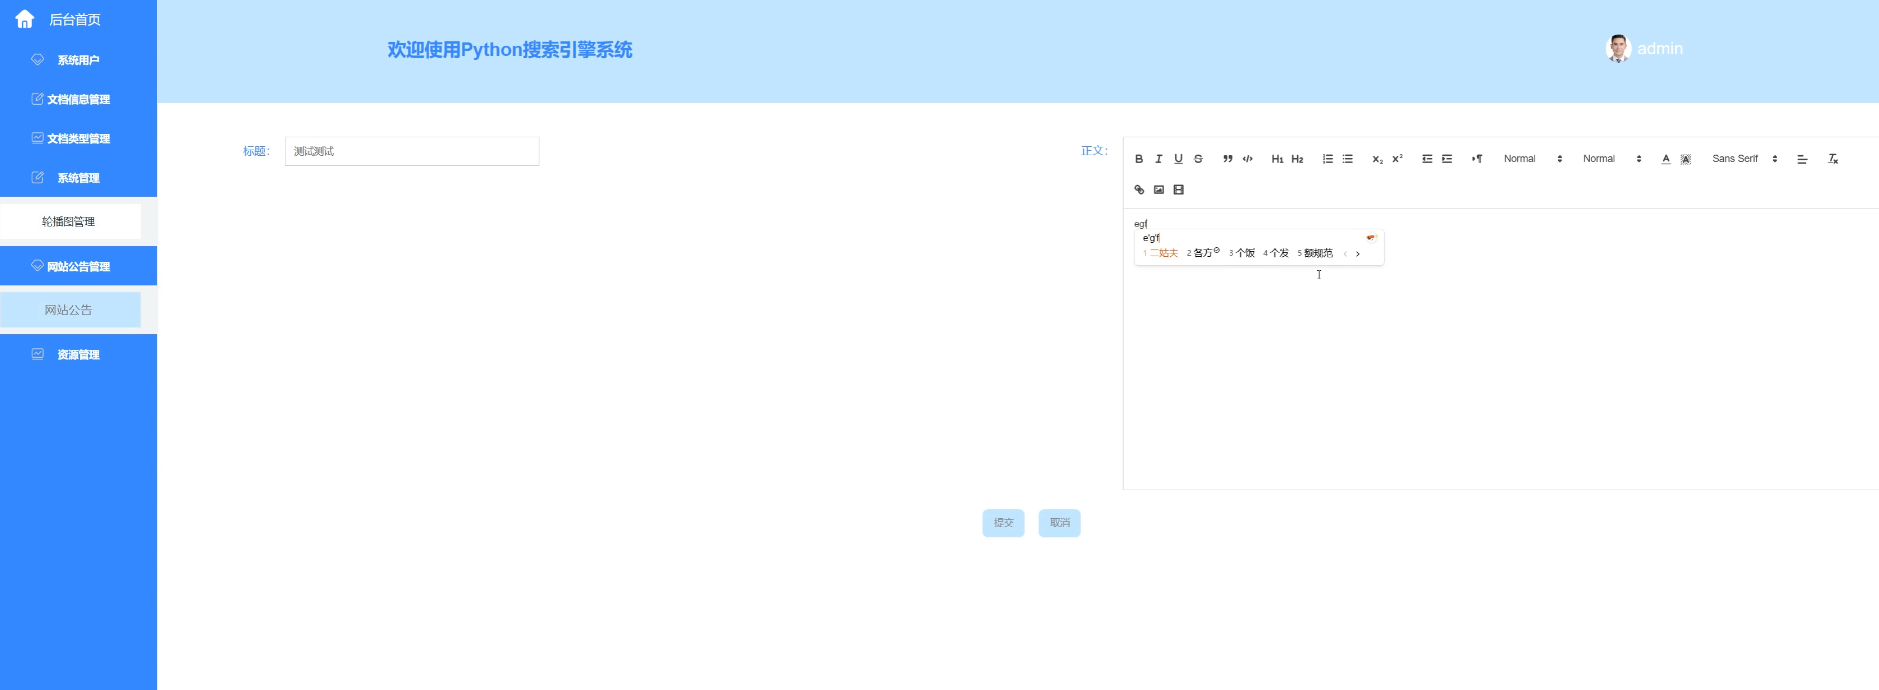Choose IME candidate 个饭
The height and width of the screenshot is (690, 1879).
(1242, 253)
